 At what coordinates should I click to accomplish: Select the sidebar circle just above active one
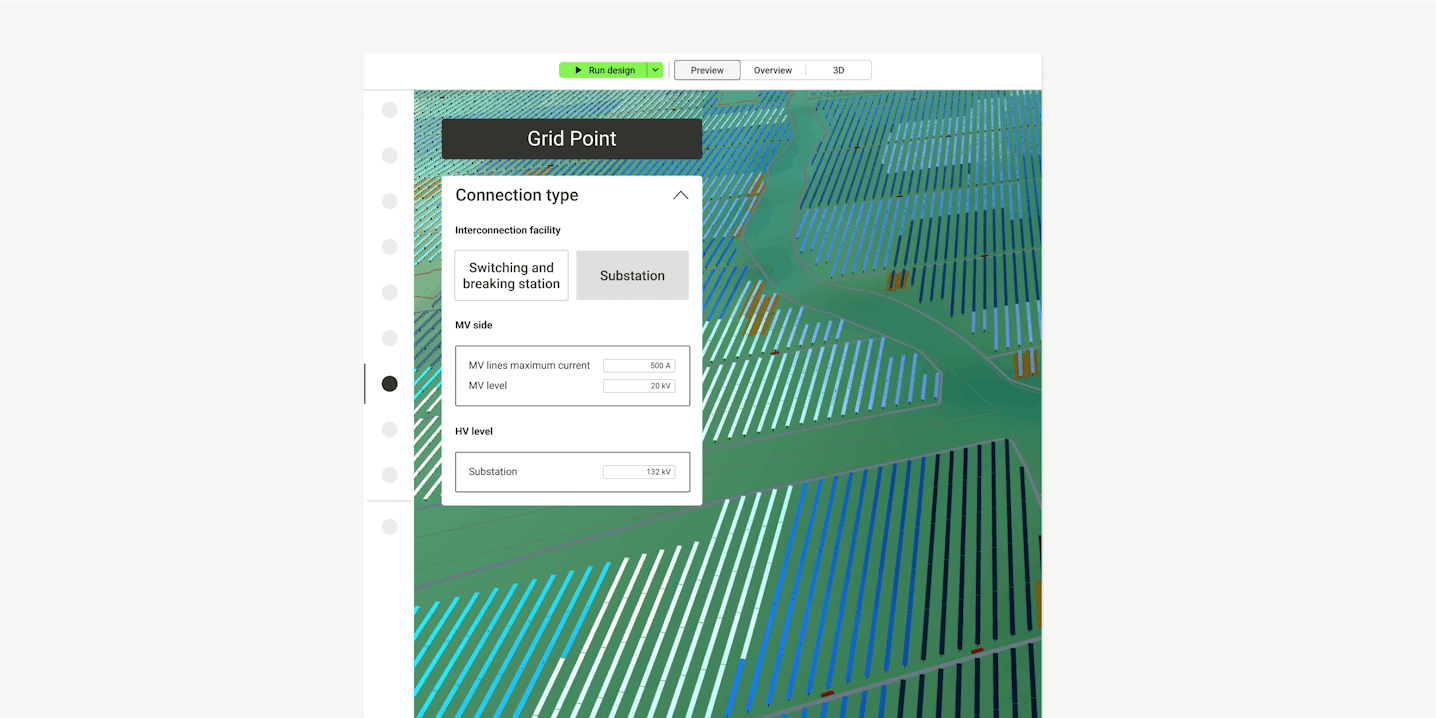[x=390, y=338]
